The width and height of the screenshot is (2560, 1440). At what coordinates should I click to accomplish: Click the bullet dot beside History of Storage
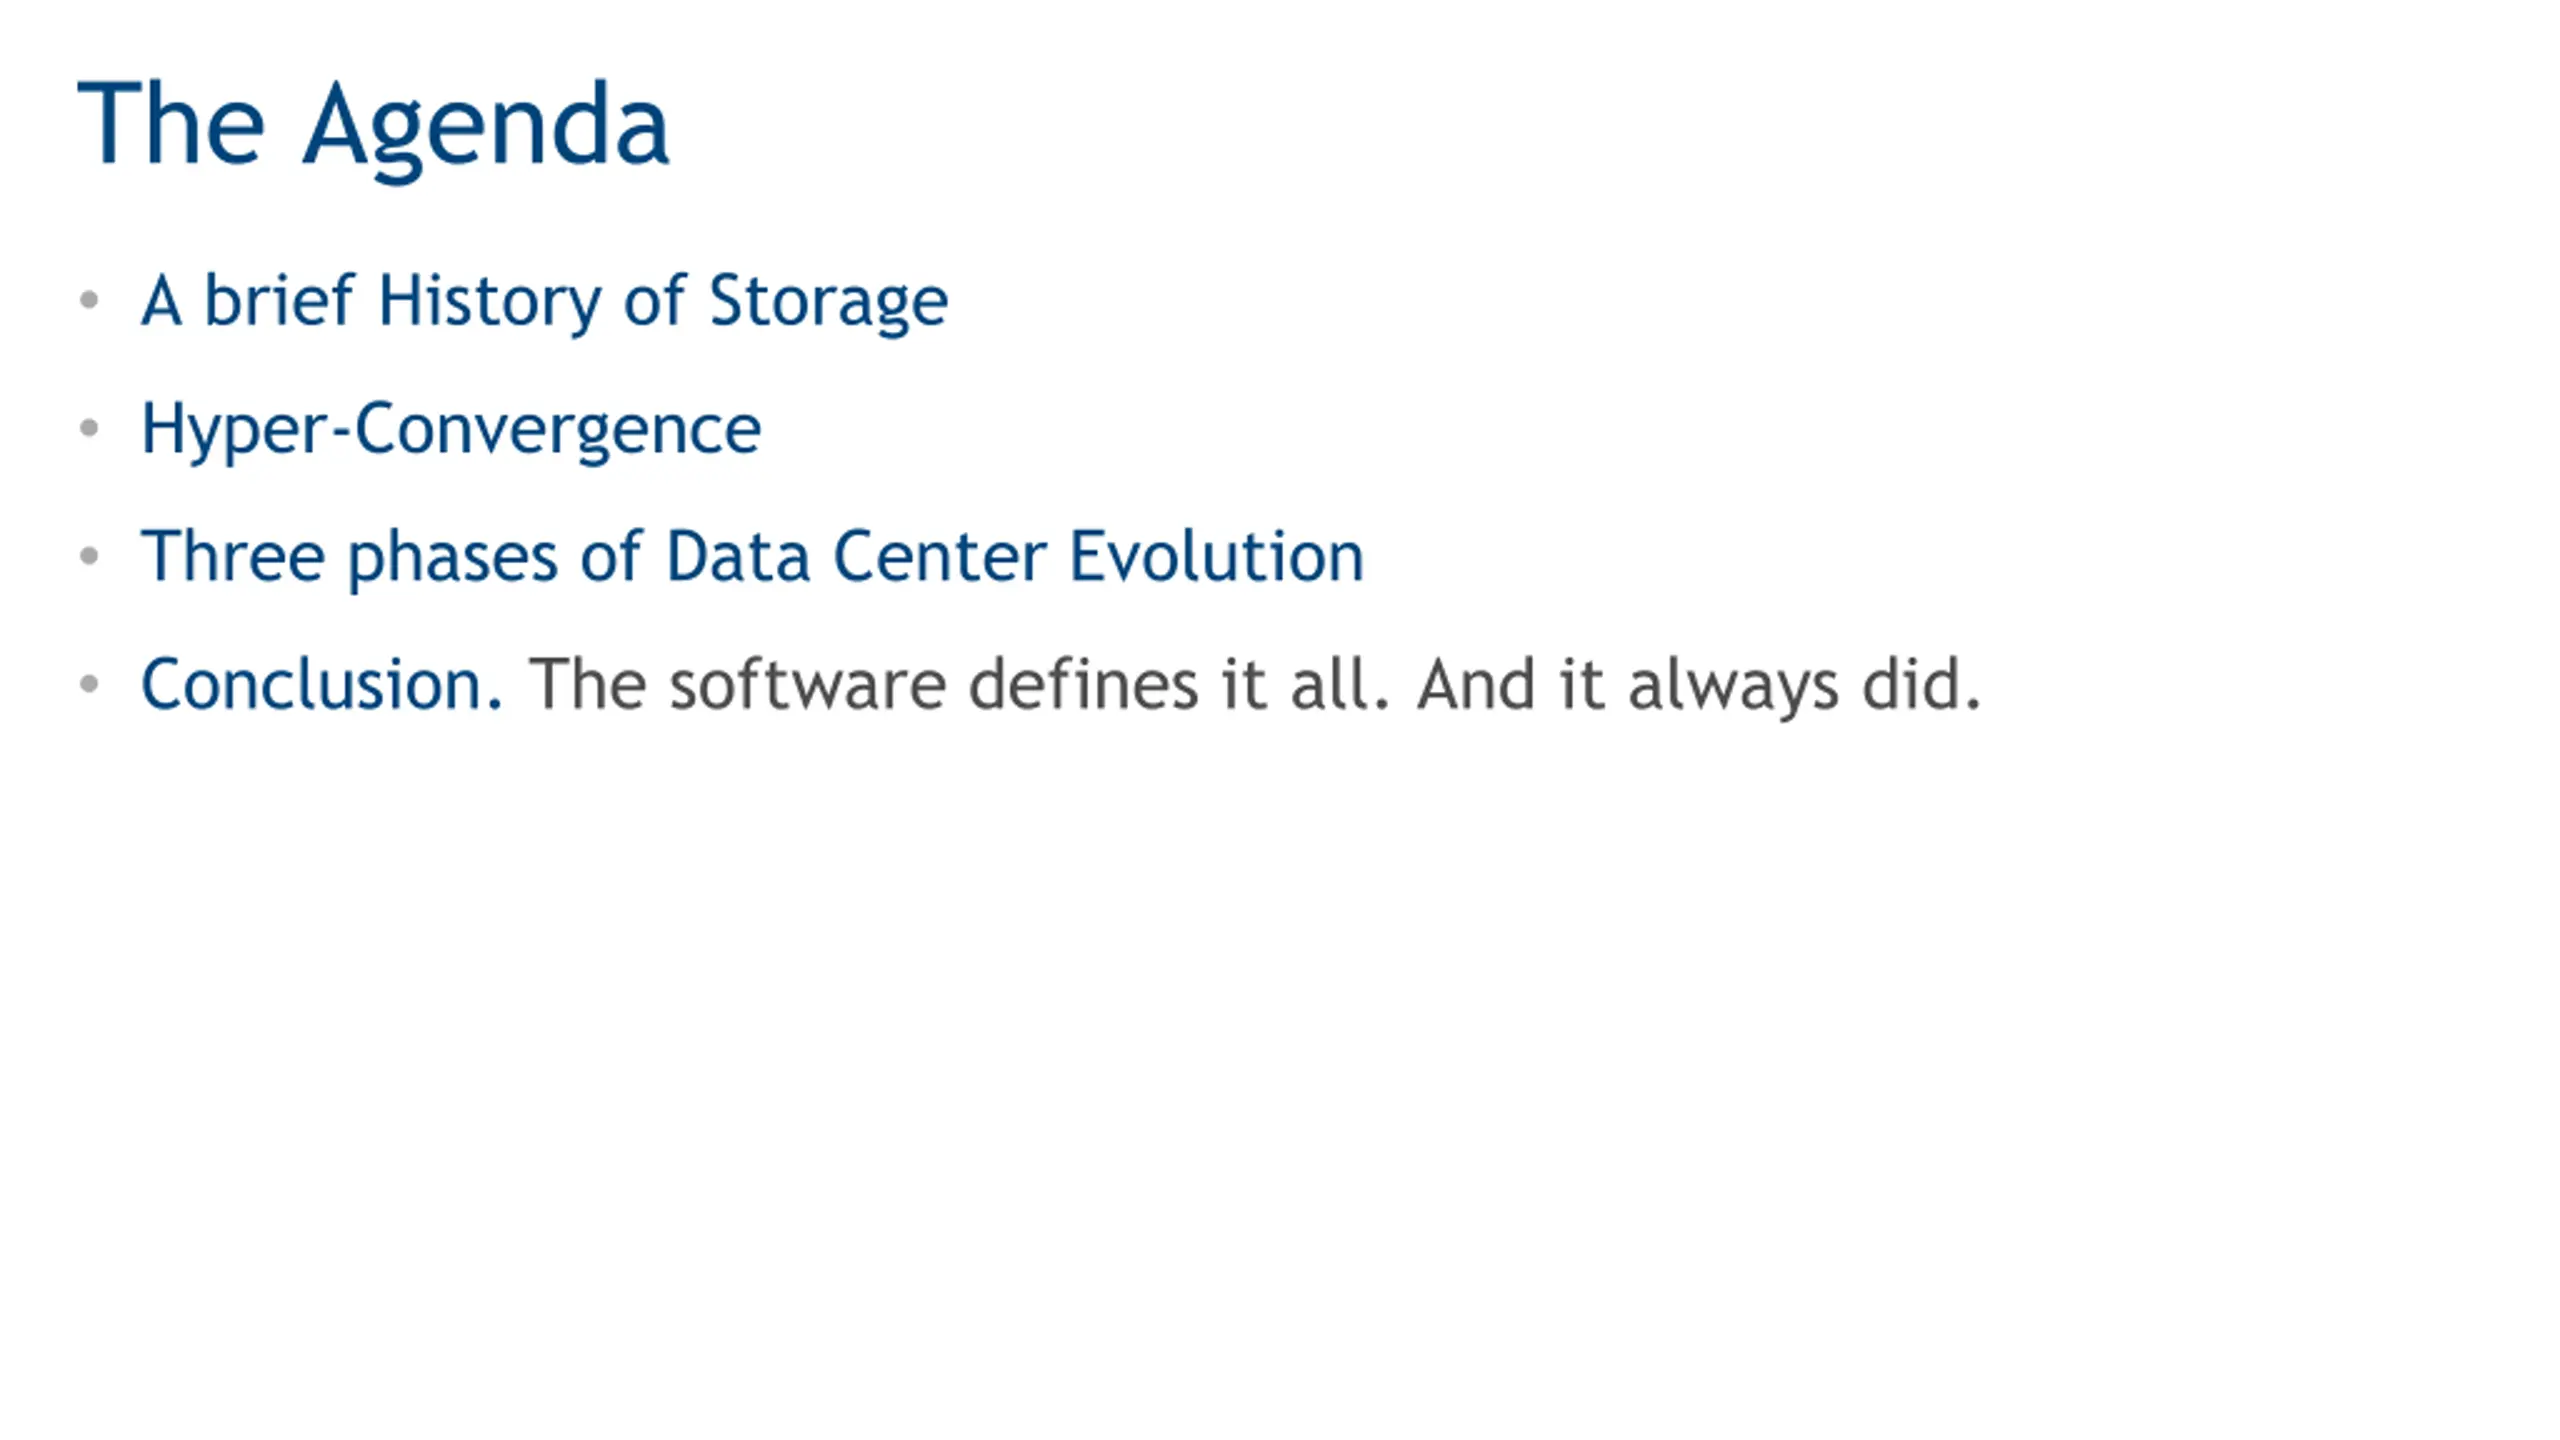point(89,299)
